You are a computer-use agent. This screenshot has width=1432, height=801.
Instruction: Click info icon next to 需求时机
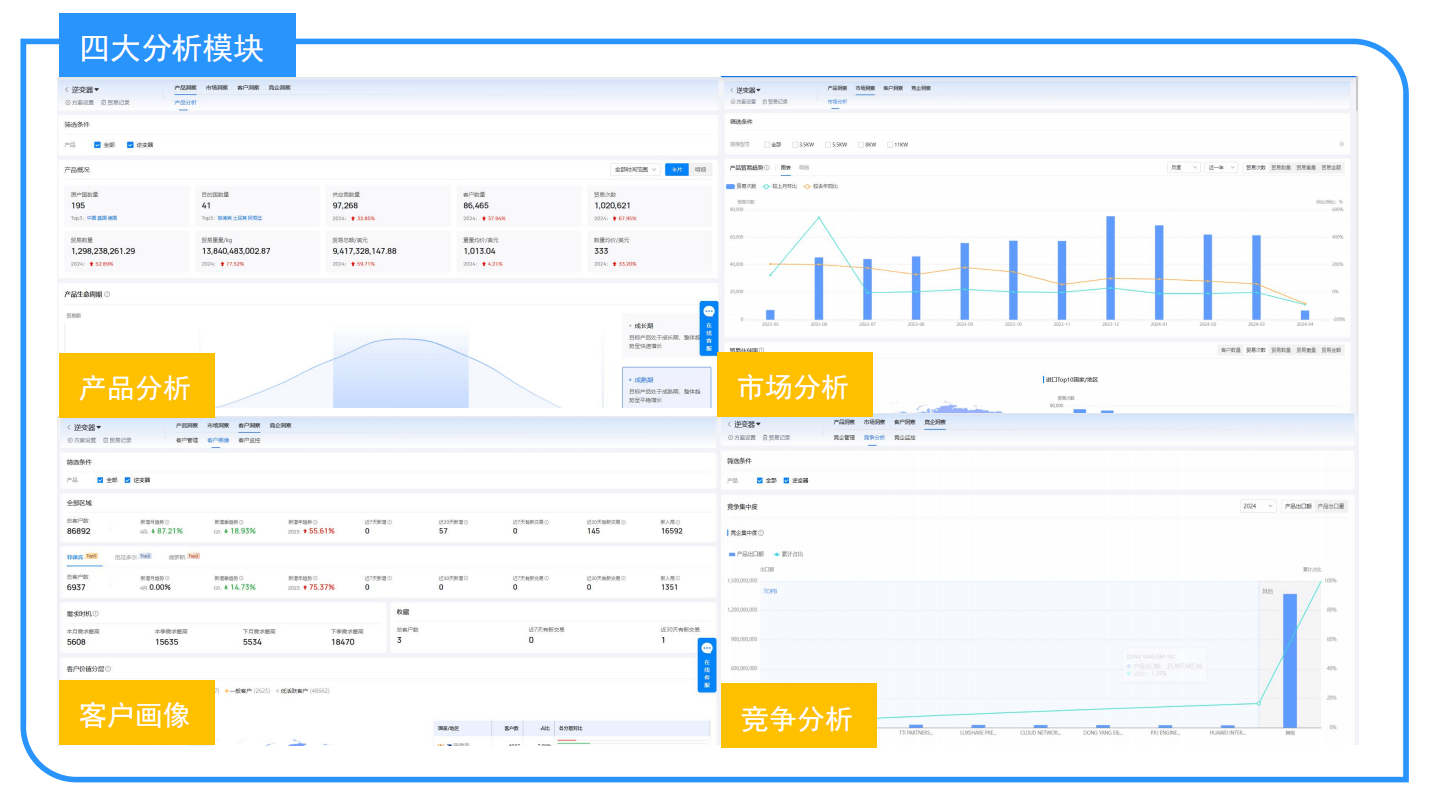tap(96, 614)
